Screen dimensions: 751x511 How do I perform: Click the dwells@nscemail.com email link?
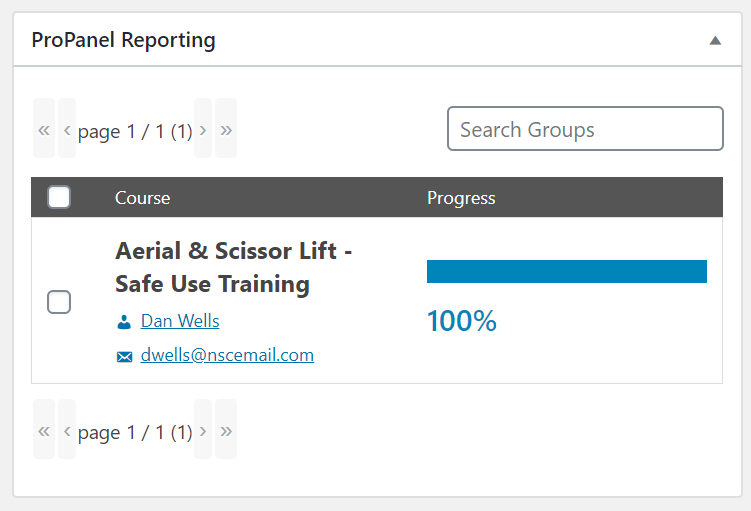point(227,355)
